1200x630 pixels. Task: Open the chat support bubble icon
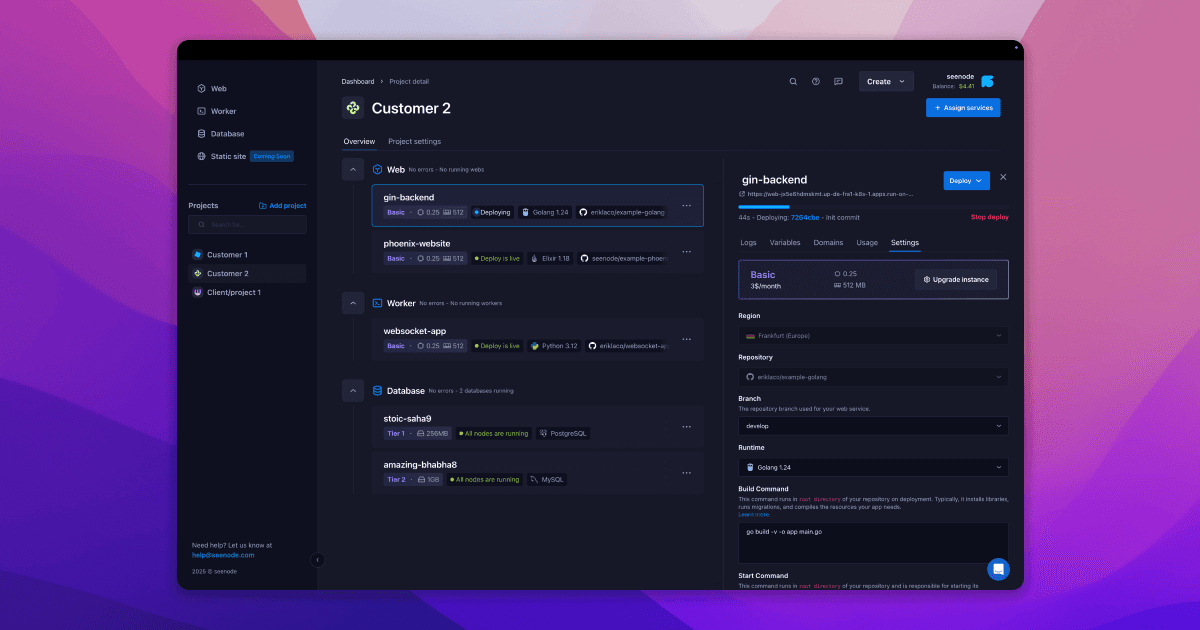pyautogui.click(x=998, y=568)
